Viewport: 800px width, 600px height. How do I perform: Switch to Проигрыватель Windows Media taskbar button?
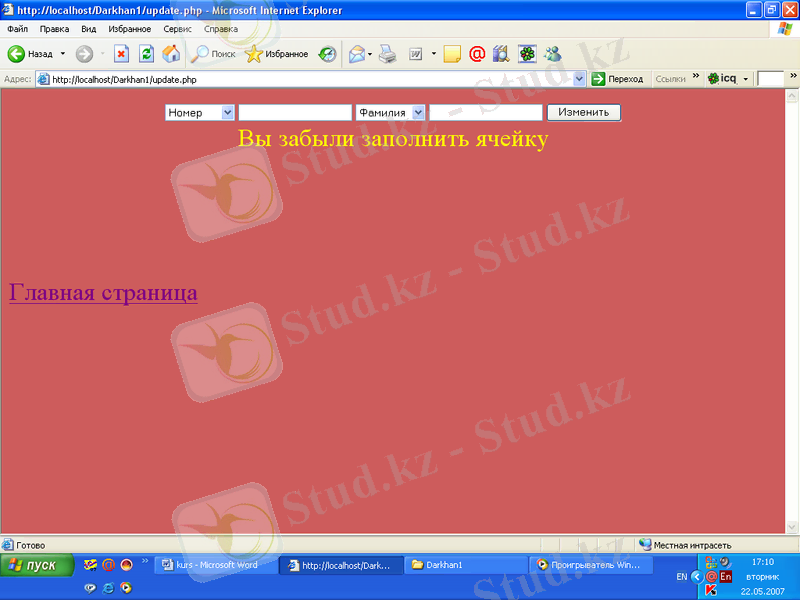tap(591, 565)
